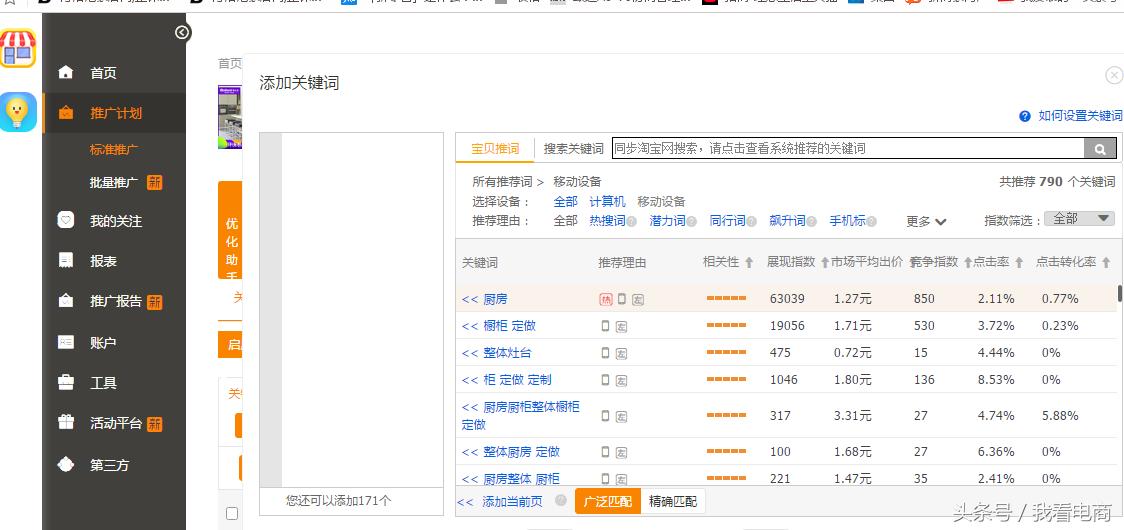Select 精确匹配 match mode
1124x530 pixels.
672,501
